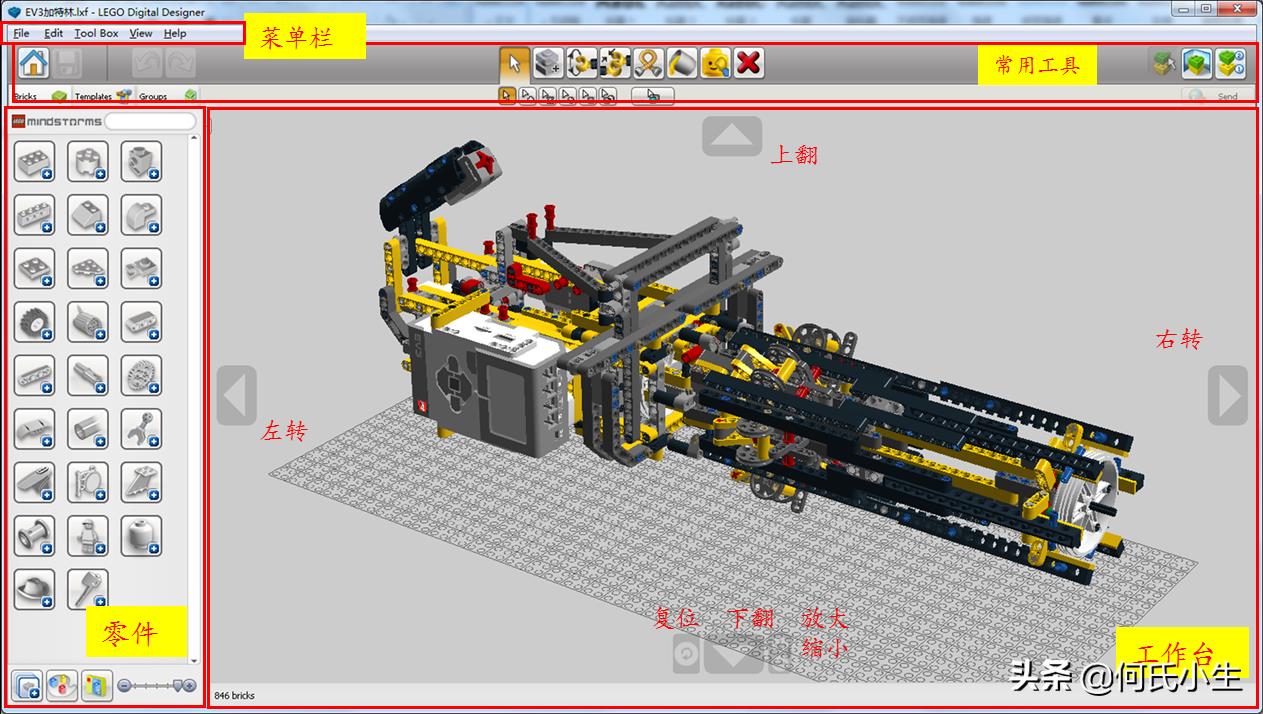The width and height of the screenshot is (1263, 714).
Task: Switch to the Templates tab
Action: [x=102, y=96]
